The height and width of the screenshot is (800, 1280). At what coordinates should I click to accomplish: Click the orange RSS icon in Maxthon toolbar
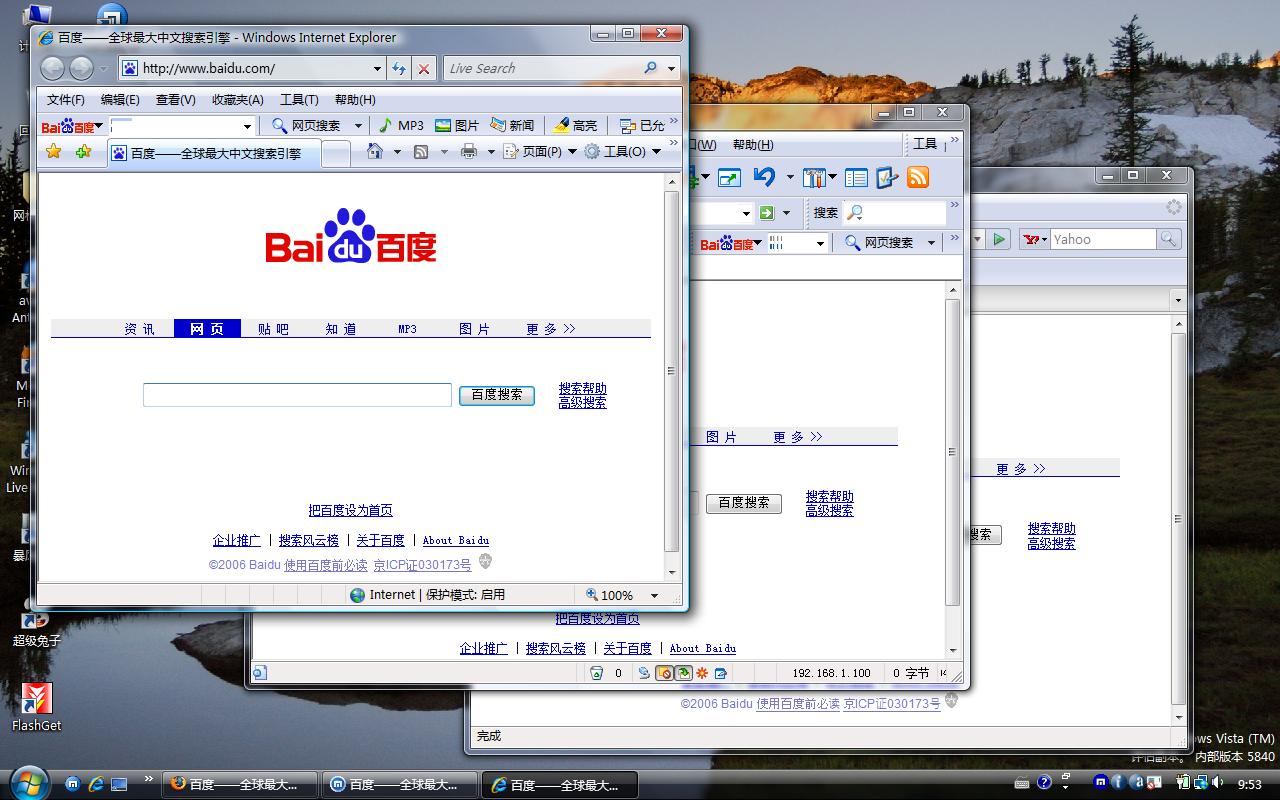[x=918, y=178]
